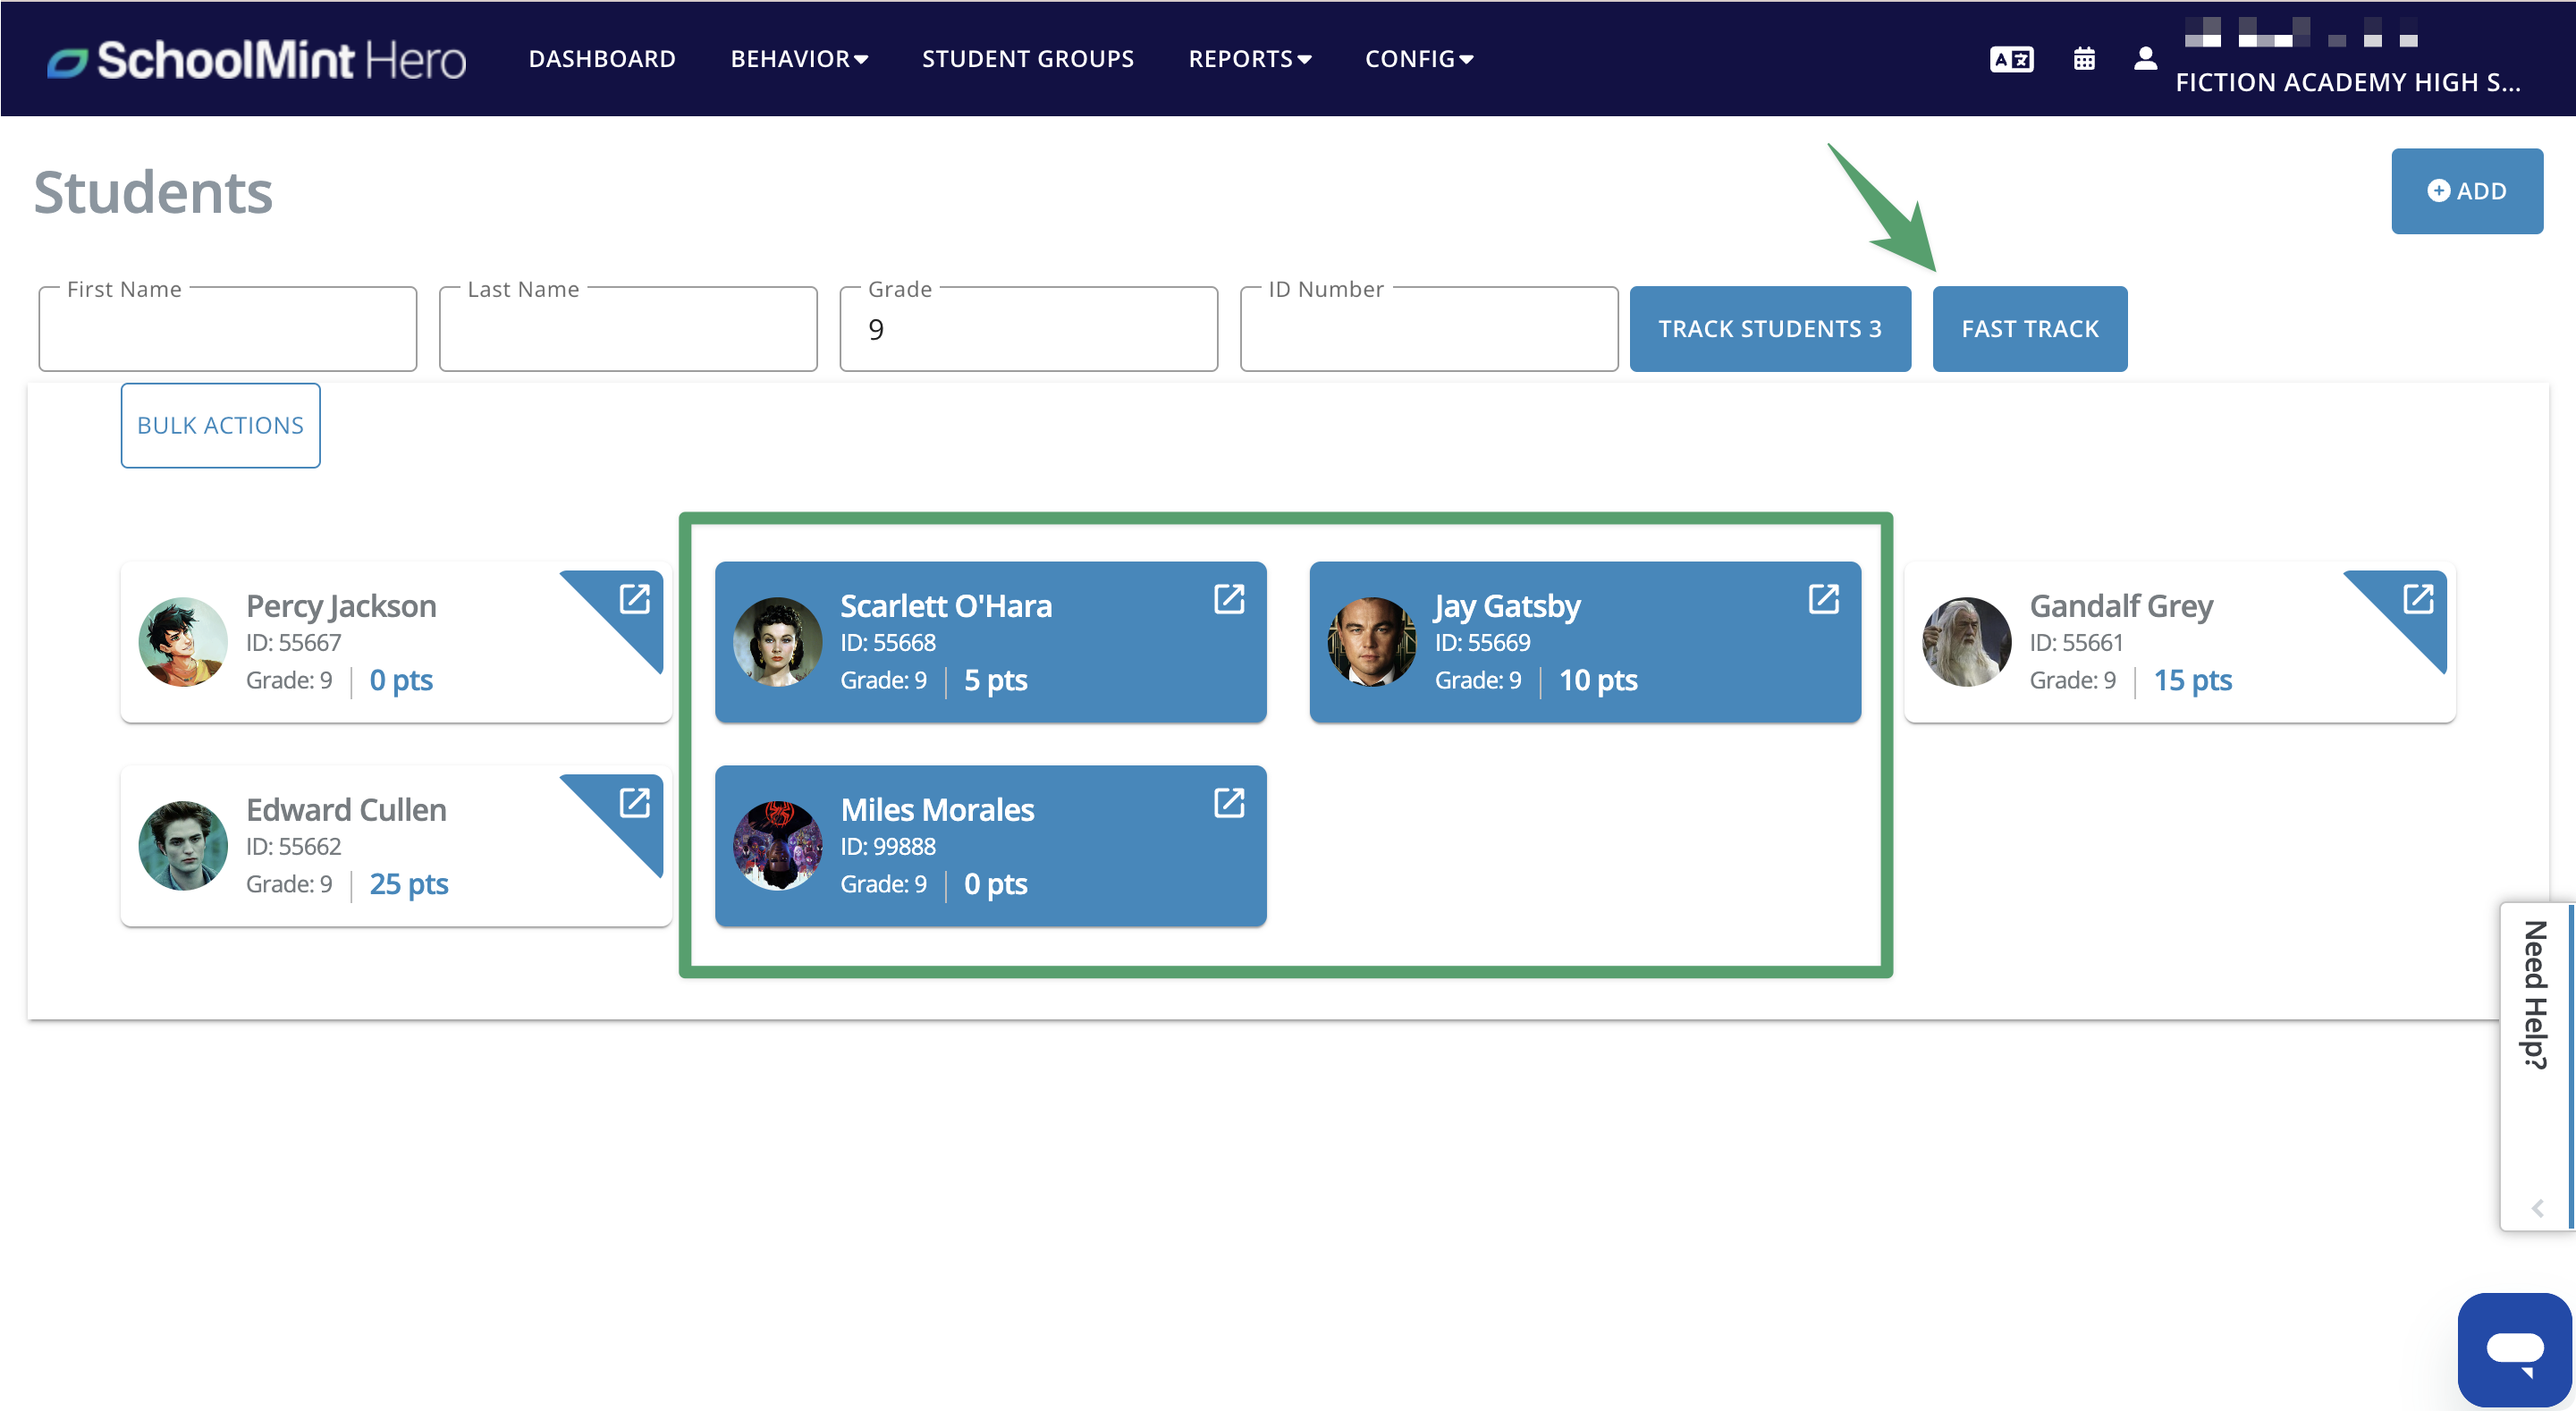Collapse the Need Help side panel arrow
The width and height of the screenshot is (2576, 1411).
pos(2537,1208)
